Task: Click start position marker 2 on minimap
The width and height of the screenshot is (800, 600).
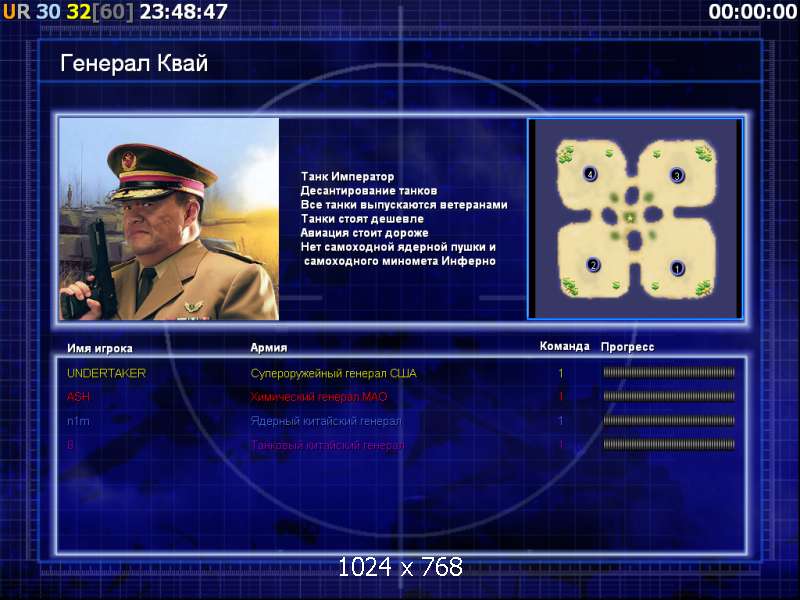Action: click(x=593, y=265)
